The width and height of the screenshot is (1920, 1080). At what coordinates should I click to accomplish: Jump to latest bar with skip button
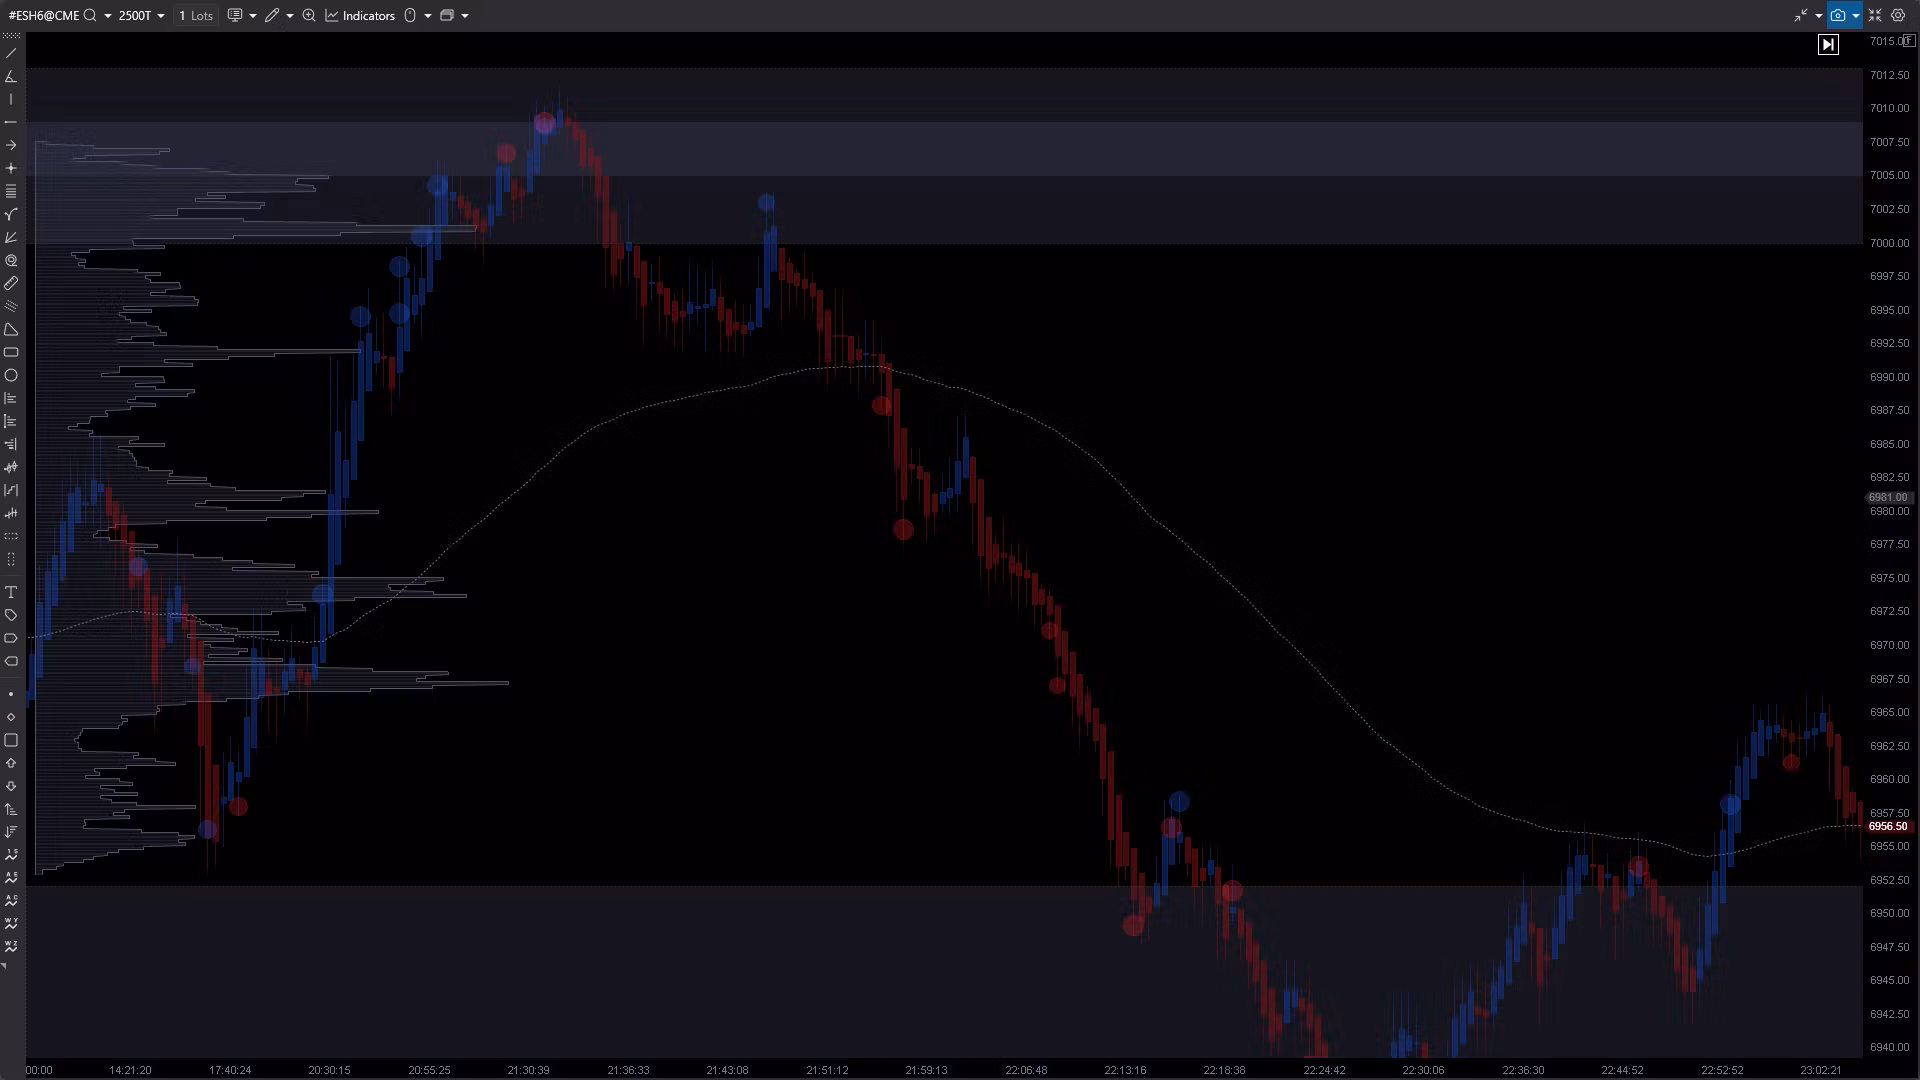pyautogui.click(x=1828, y=44)
